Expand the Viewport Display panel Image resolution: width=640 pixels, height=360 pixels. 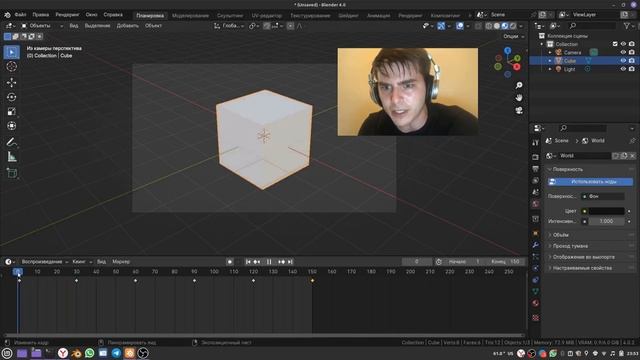pyautogui.click(x=591, y=257)
